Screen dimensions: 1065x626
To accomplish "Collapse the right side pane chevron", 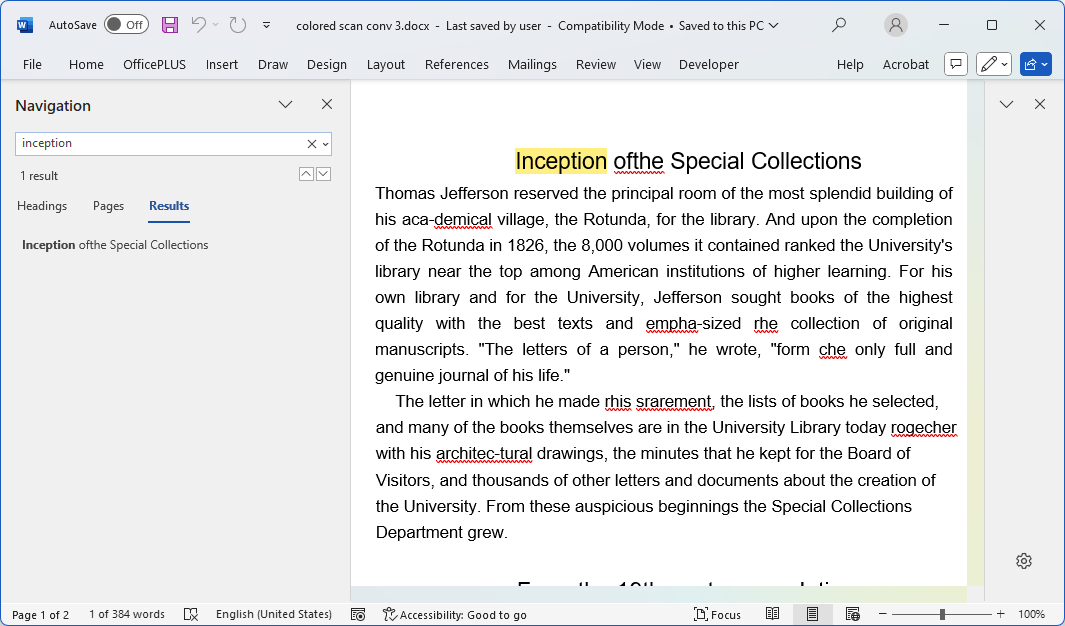I will point(1007,105).
